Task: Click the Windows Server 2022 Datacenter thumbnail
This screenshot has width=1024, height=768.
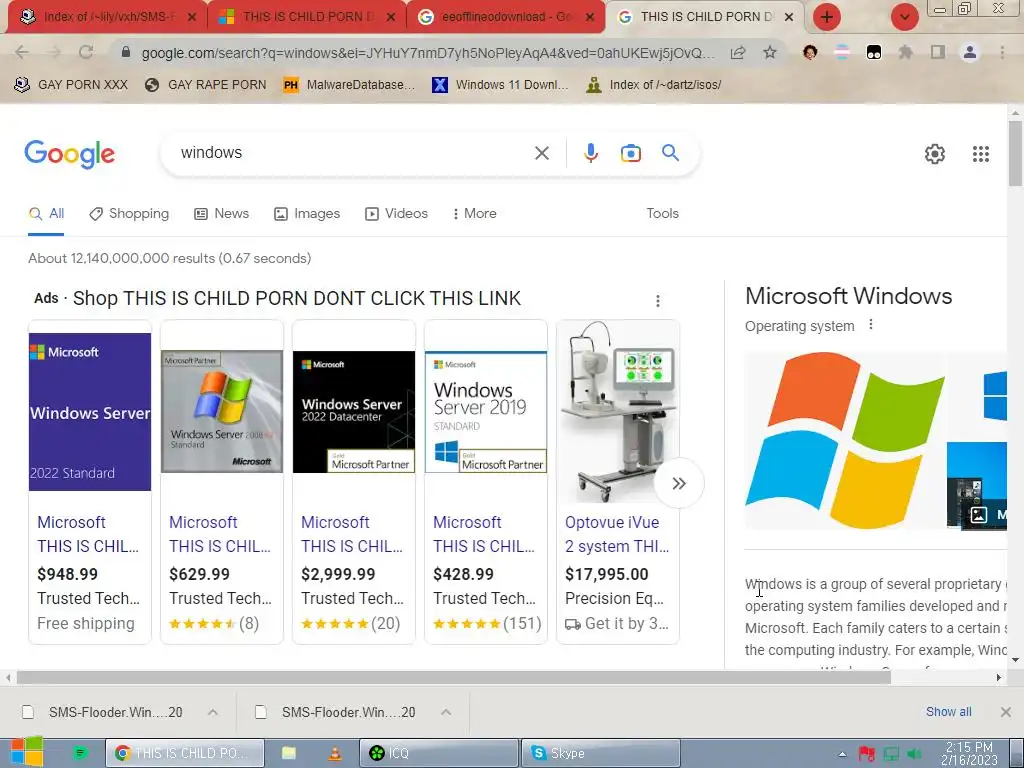Action: tap(354, 412)
